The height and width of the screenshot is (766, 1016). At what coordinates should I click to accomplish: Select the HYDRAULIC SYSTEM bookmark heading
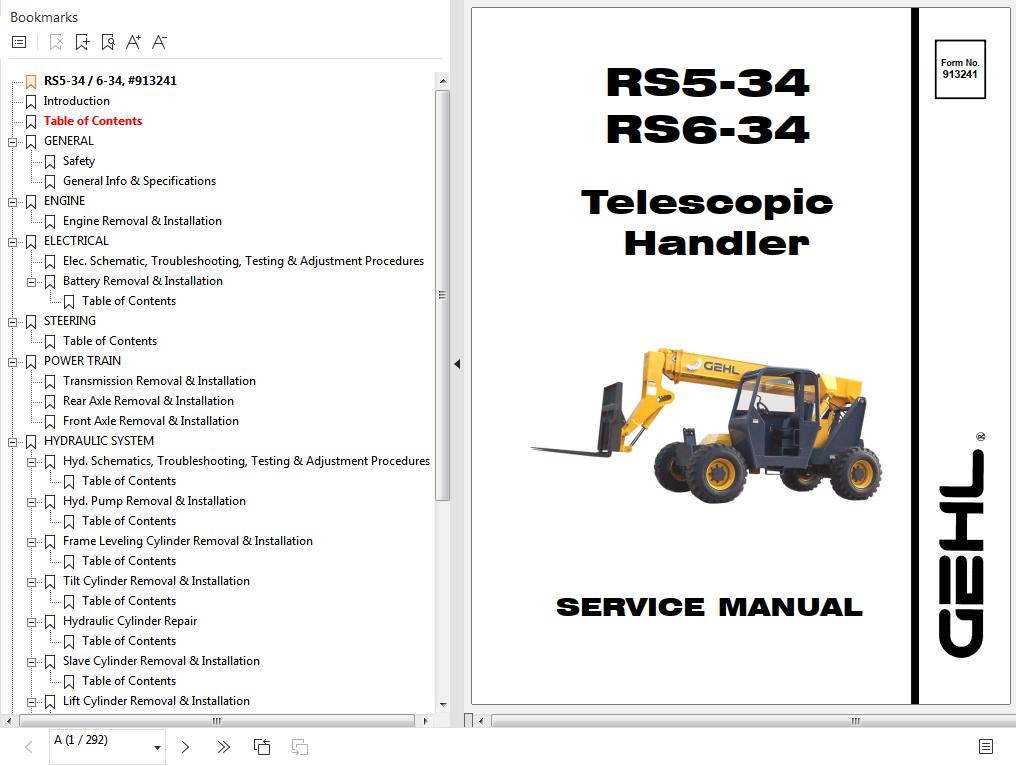(x=99, y=441)
